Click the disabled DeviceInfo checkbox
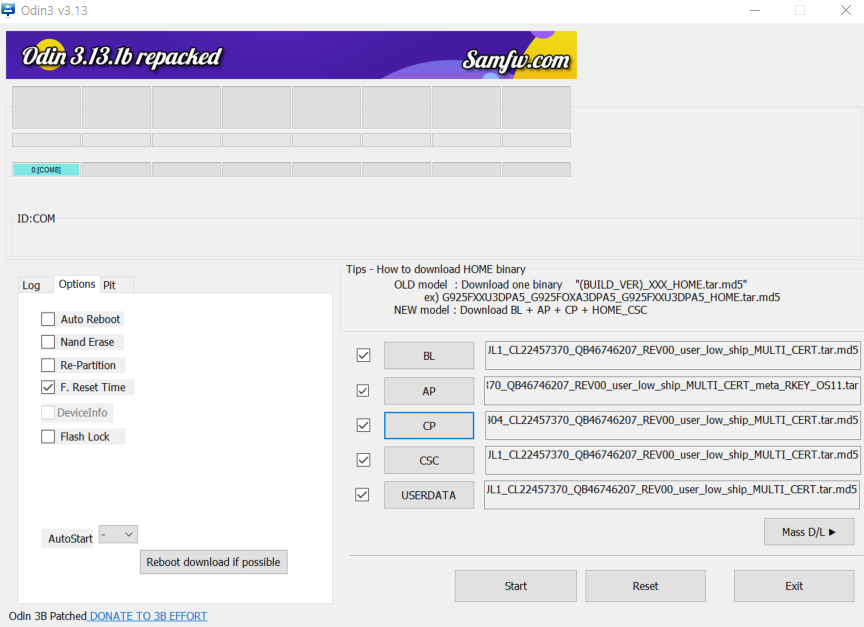The image size is (864, 627). (48, 412)
